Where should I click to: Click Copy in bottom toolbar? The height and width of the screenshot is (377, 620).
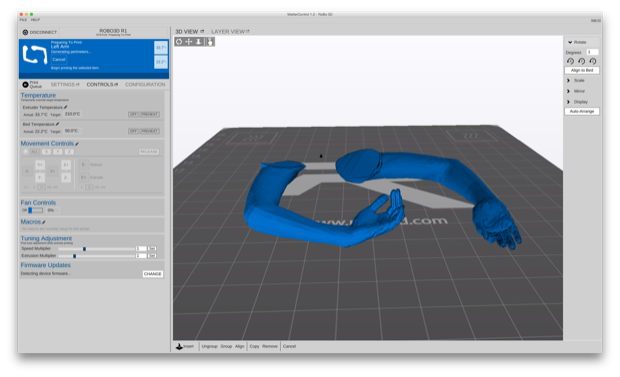[254, 347]
